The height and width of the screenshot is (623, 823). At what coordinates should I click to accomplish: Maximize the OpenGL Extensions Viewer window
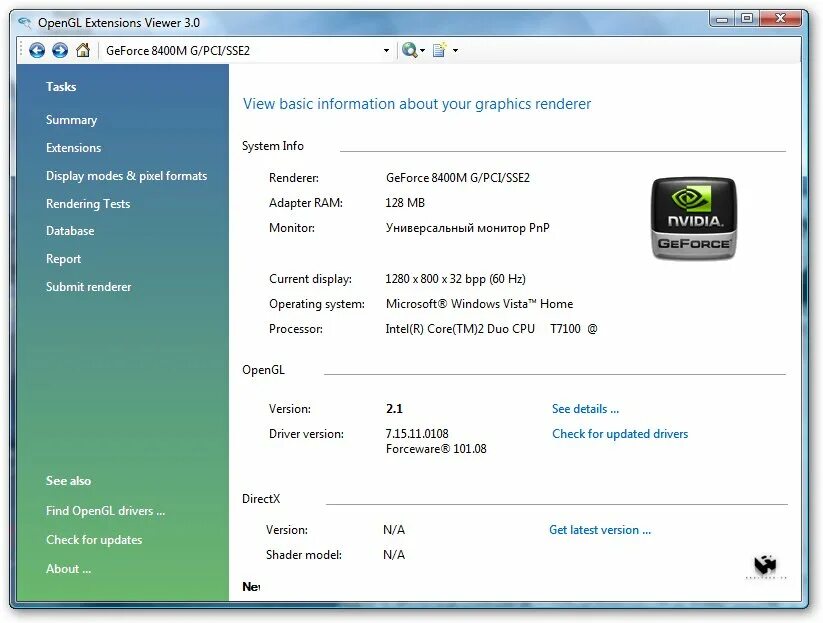(x=746, y=19)
